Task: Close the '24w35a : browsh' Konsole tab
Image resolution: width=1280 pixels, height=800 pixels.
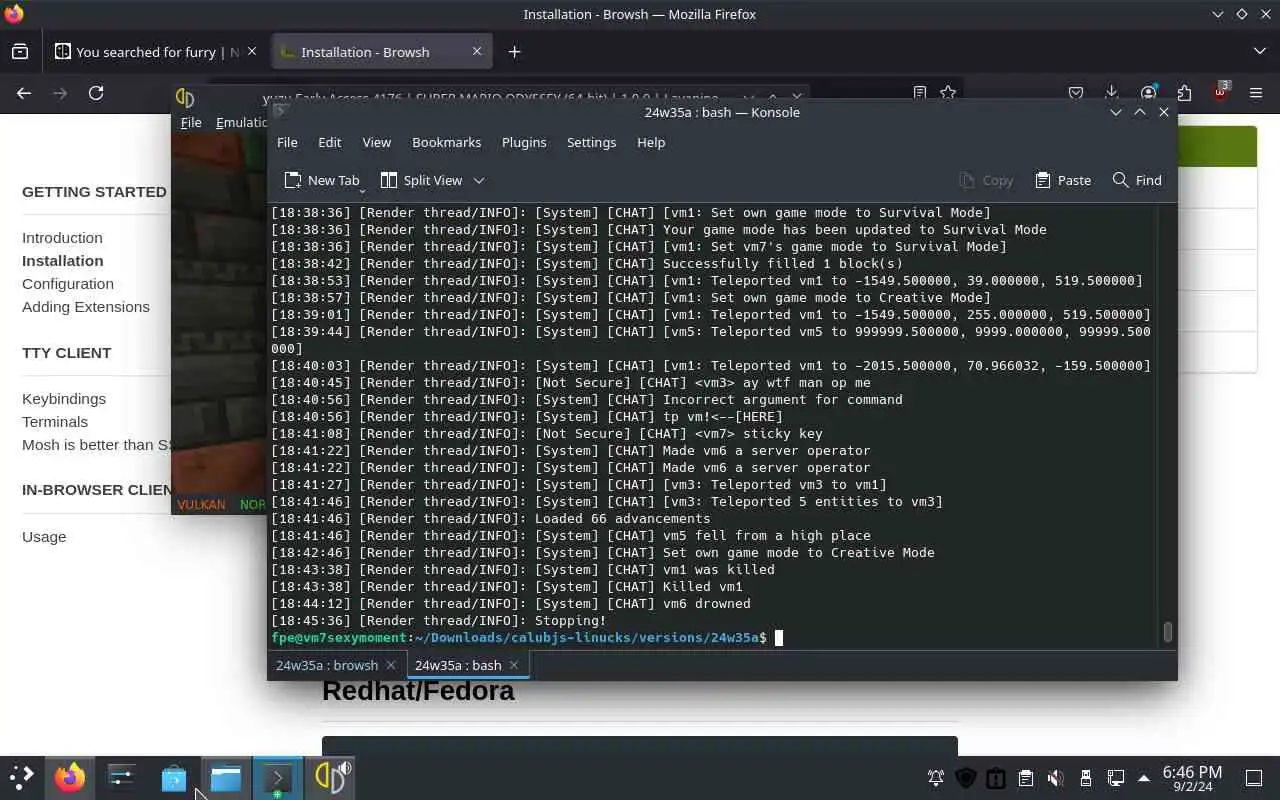Action: pyautogui.click(x=391, y=665)
